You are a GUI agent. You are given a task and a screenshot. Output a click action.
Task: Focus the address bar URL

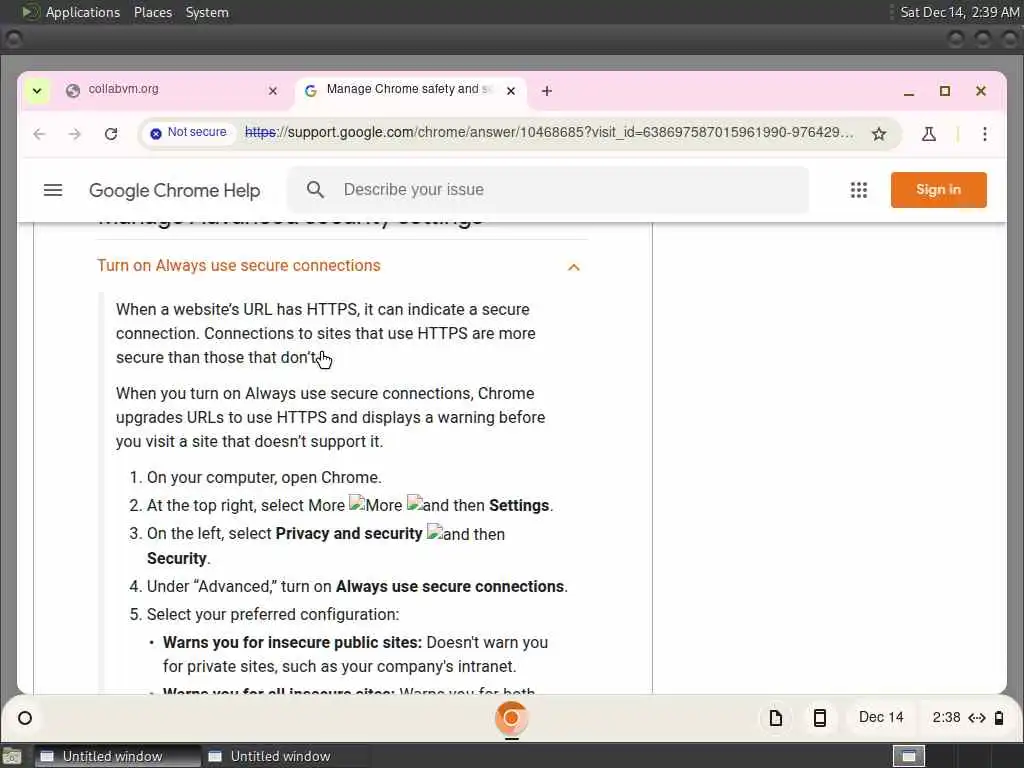click(x=549, y=133)
